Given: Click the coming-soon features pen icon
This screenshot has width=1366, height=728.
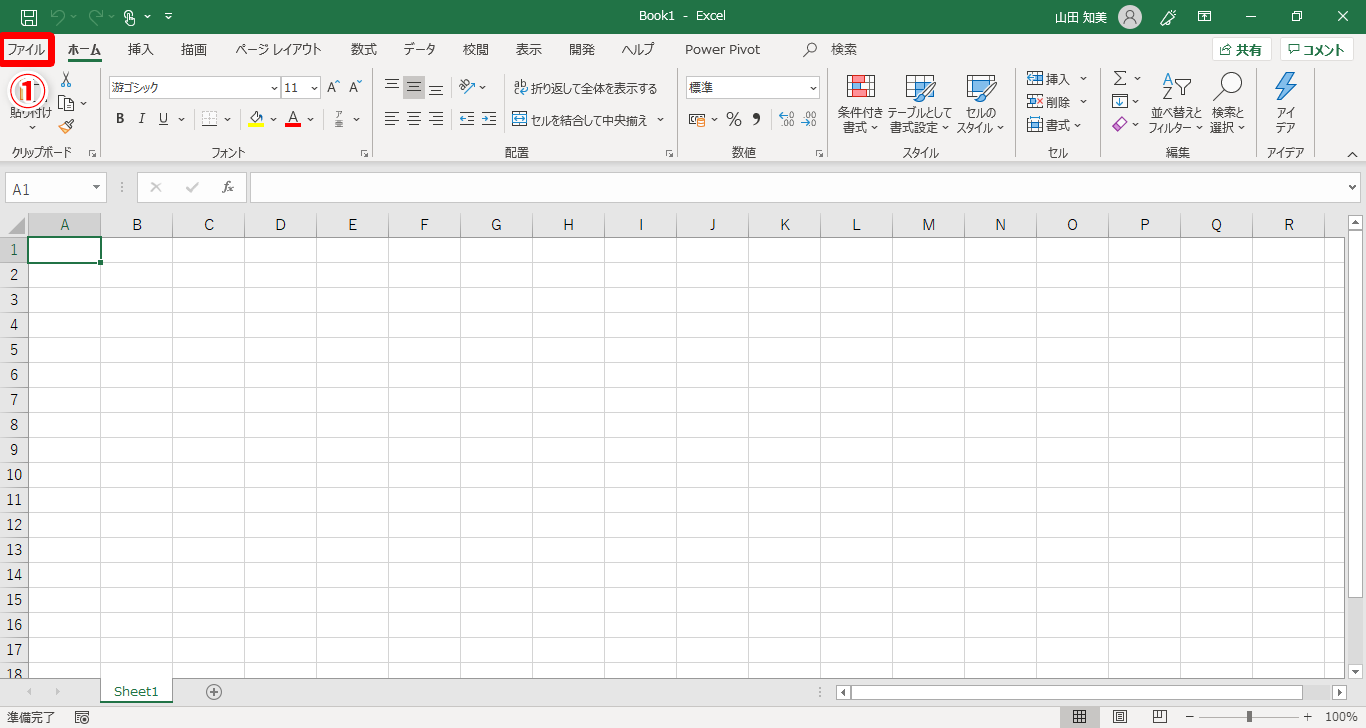Looking at the screenshot, I should click(x=1167, y=17).
